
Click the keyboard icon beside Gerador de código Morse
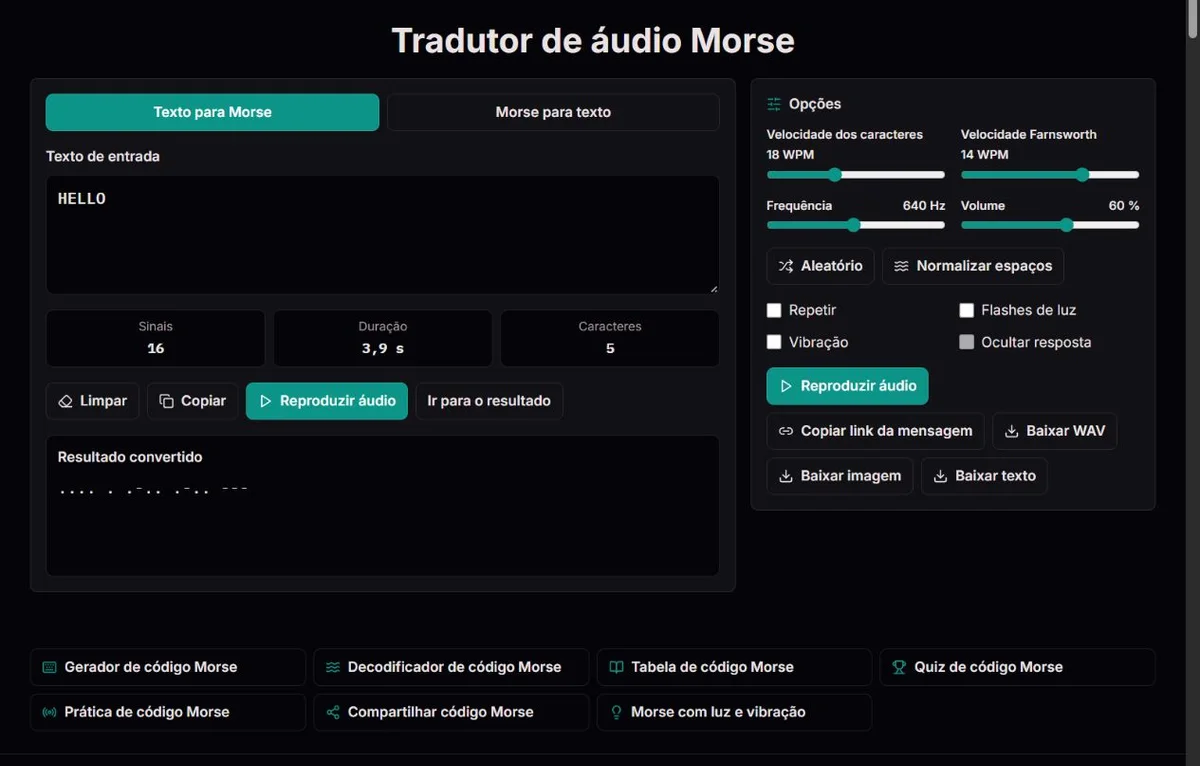[49, 667]
